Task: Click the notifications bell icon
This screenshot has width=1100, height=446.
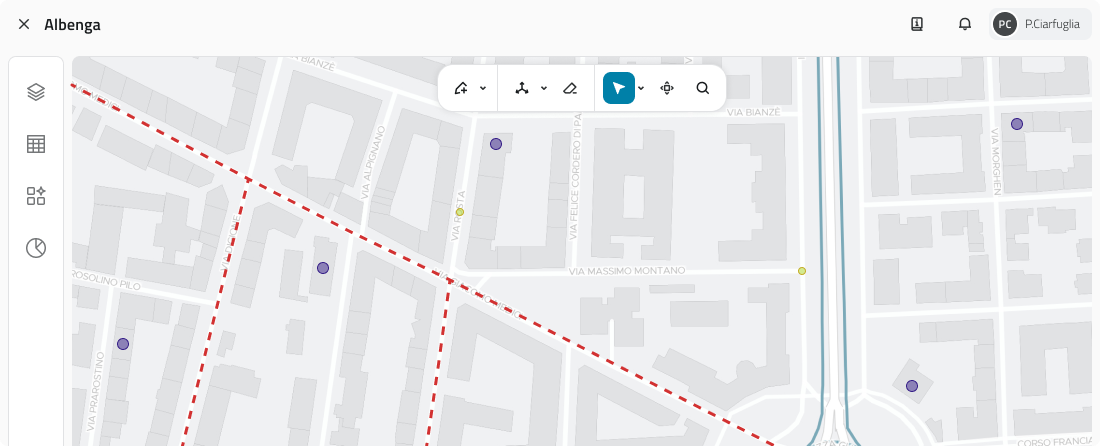Action: pos(964,24)
